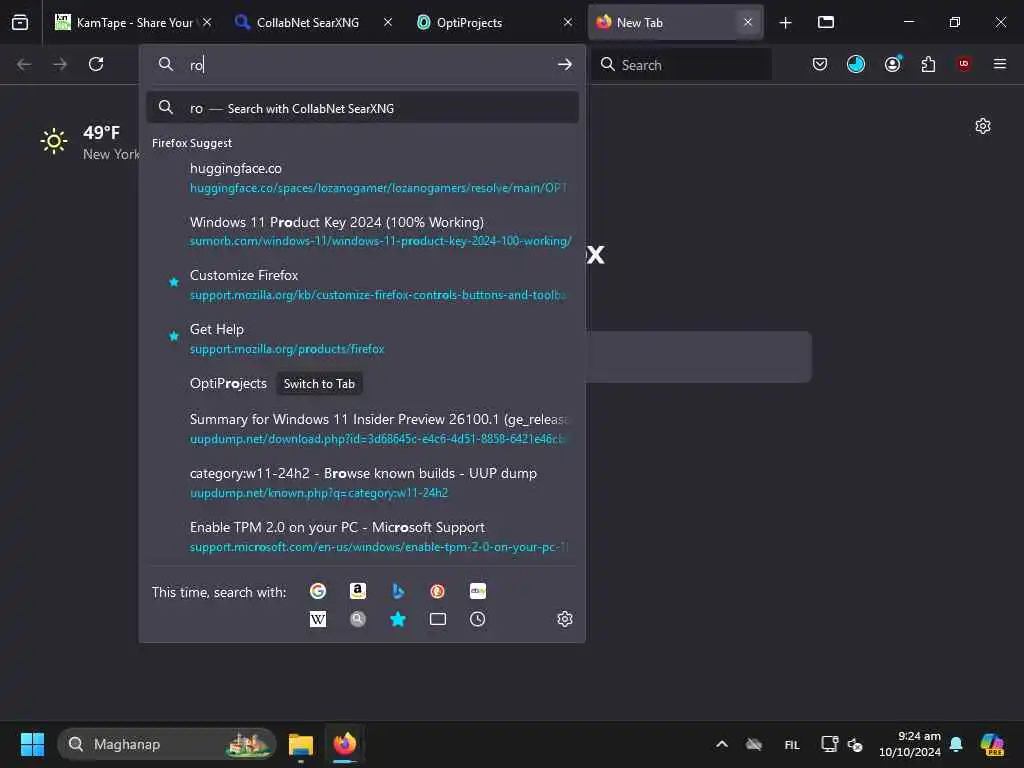
Task: Click address bar containing 'ro'
Action: [x=362, y=65]
